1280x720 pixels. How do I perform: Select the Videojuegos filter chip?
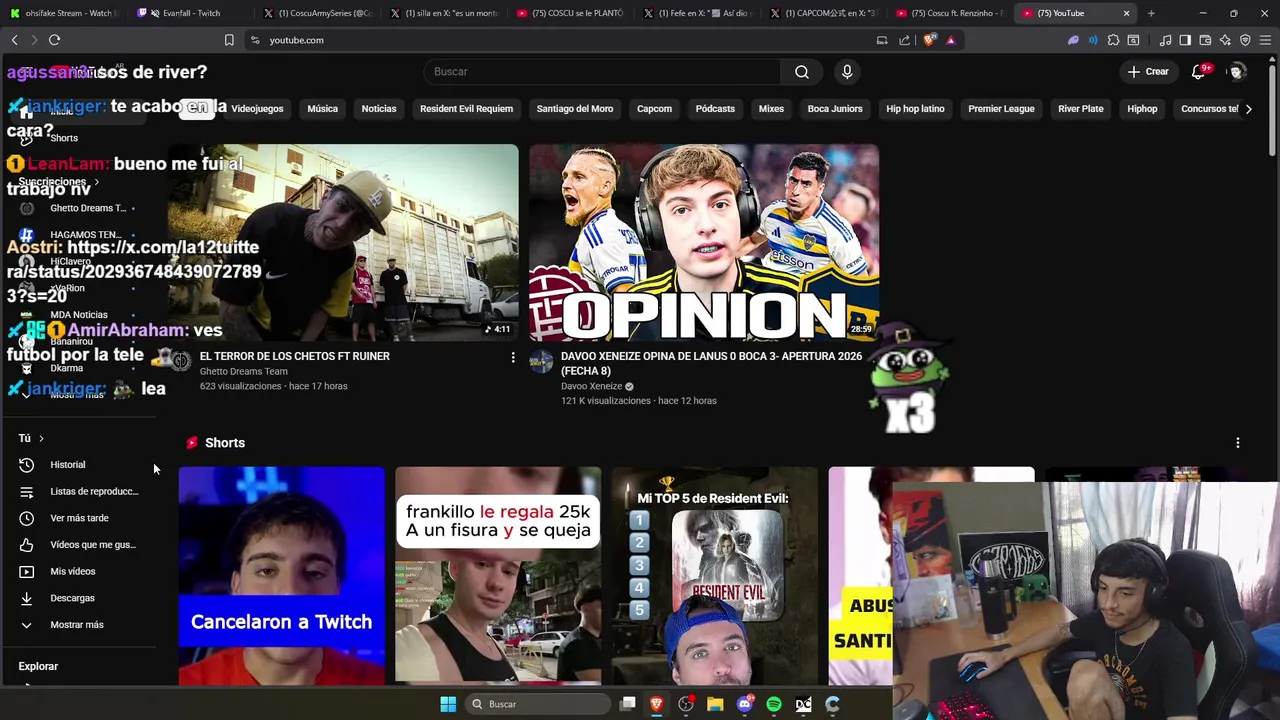coord(257,109)
